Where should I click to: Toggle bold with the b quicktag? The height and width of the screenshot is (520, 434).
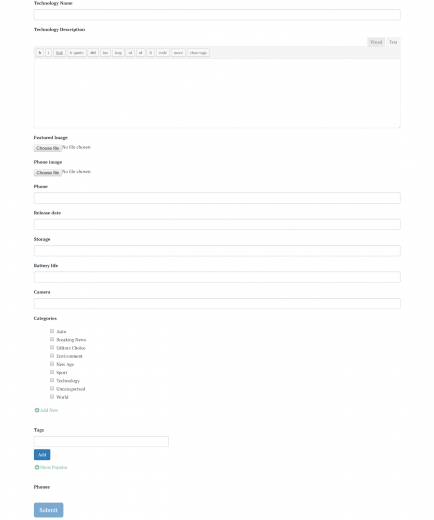click(x=40, y=53)
